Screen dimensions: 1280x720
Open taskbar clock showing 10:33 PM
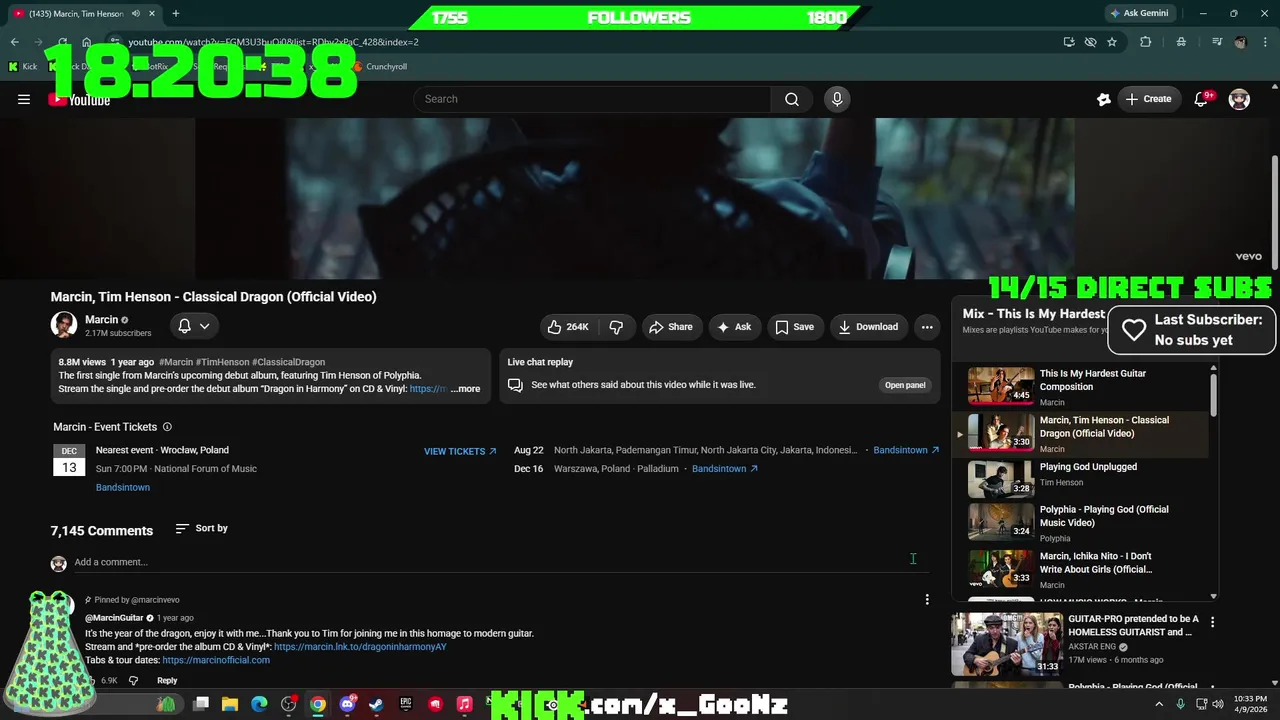tap(1249, 704)
